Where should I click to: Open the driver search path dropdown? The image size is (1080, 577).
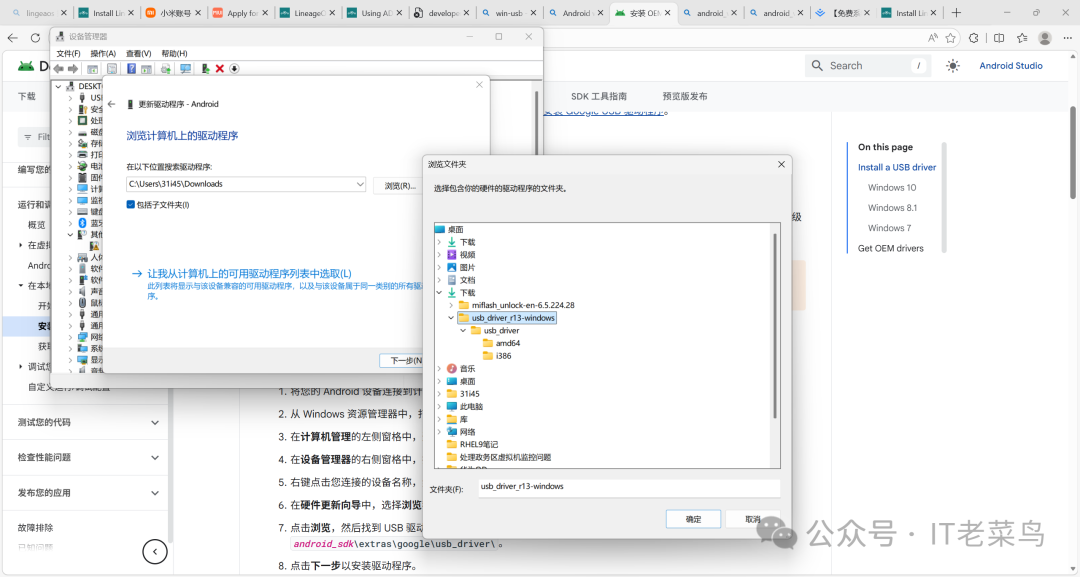pos(360,184)
